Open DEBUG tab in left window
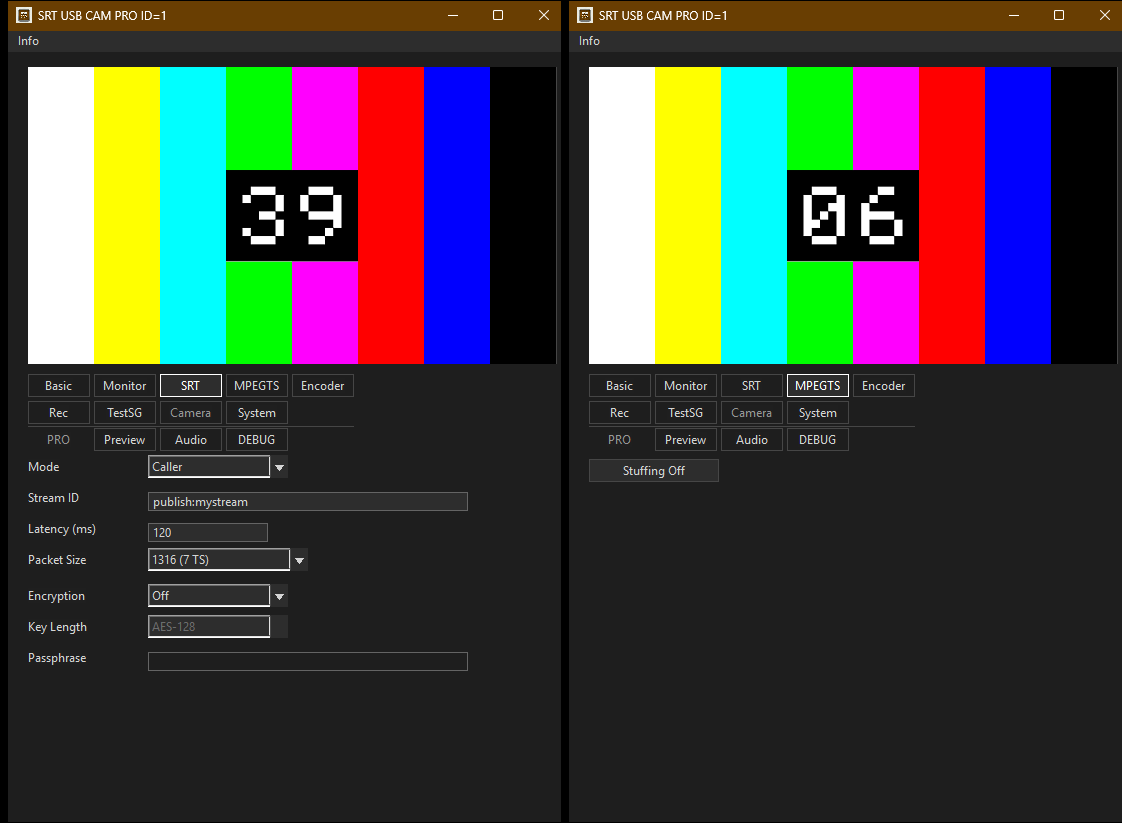Screen dimensions: 1122x823 257,440
